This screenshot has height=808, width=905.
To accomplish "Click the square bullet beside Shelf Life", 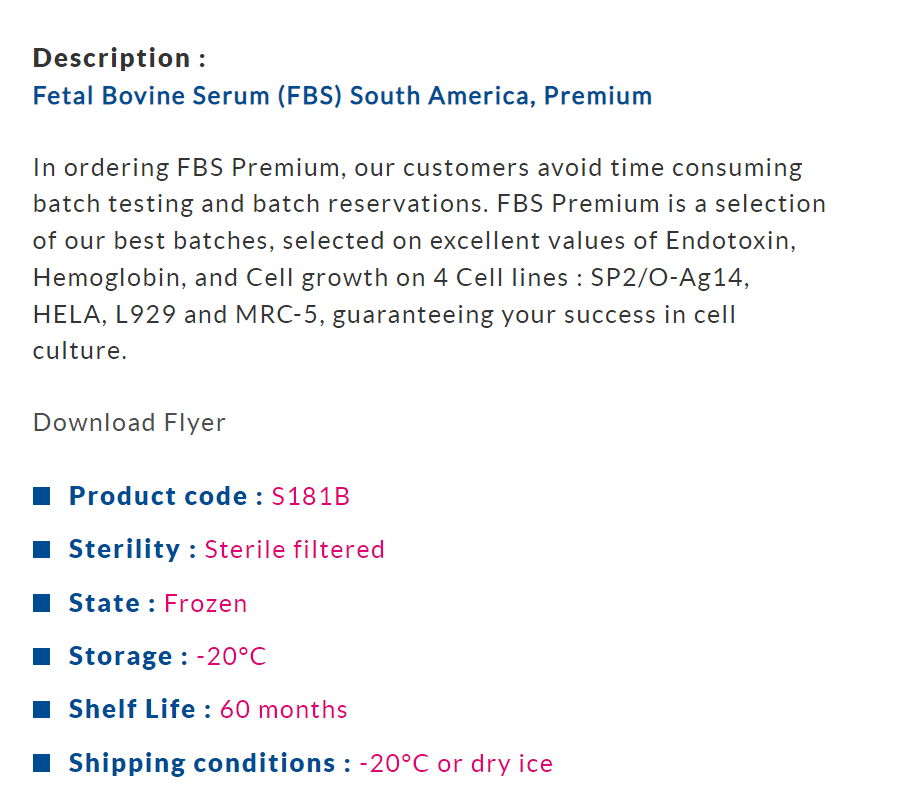I will pyautogui.click(x=42, y=710).
